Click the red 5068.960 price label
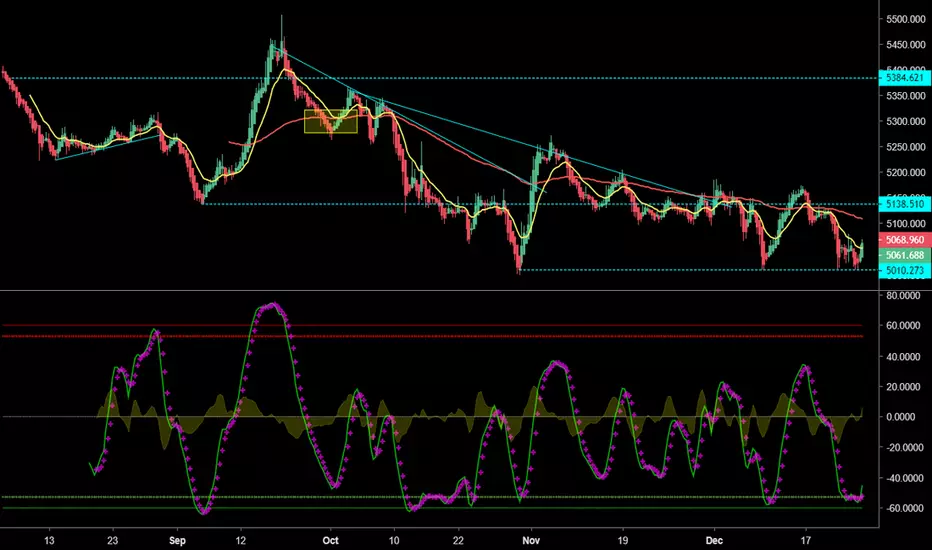Viewport: 932px width, 550px height. tap(904, 240)
